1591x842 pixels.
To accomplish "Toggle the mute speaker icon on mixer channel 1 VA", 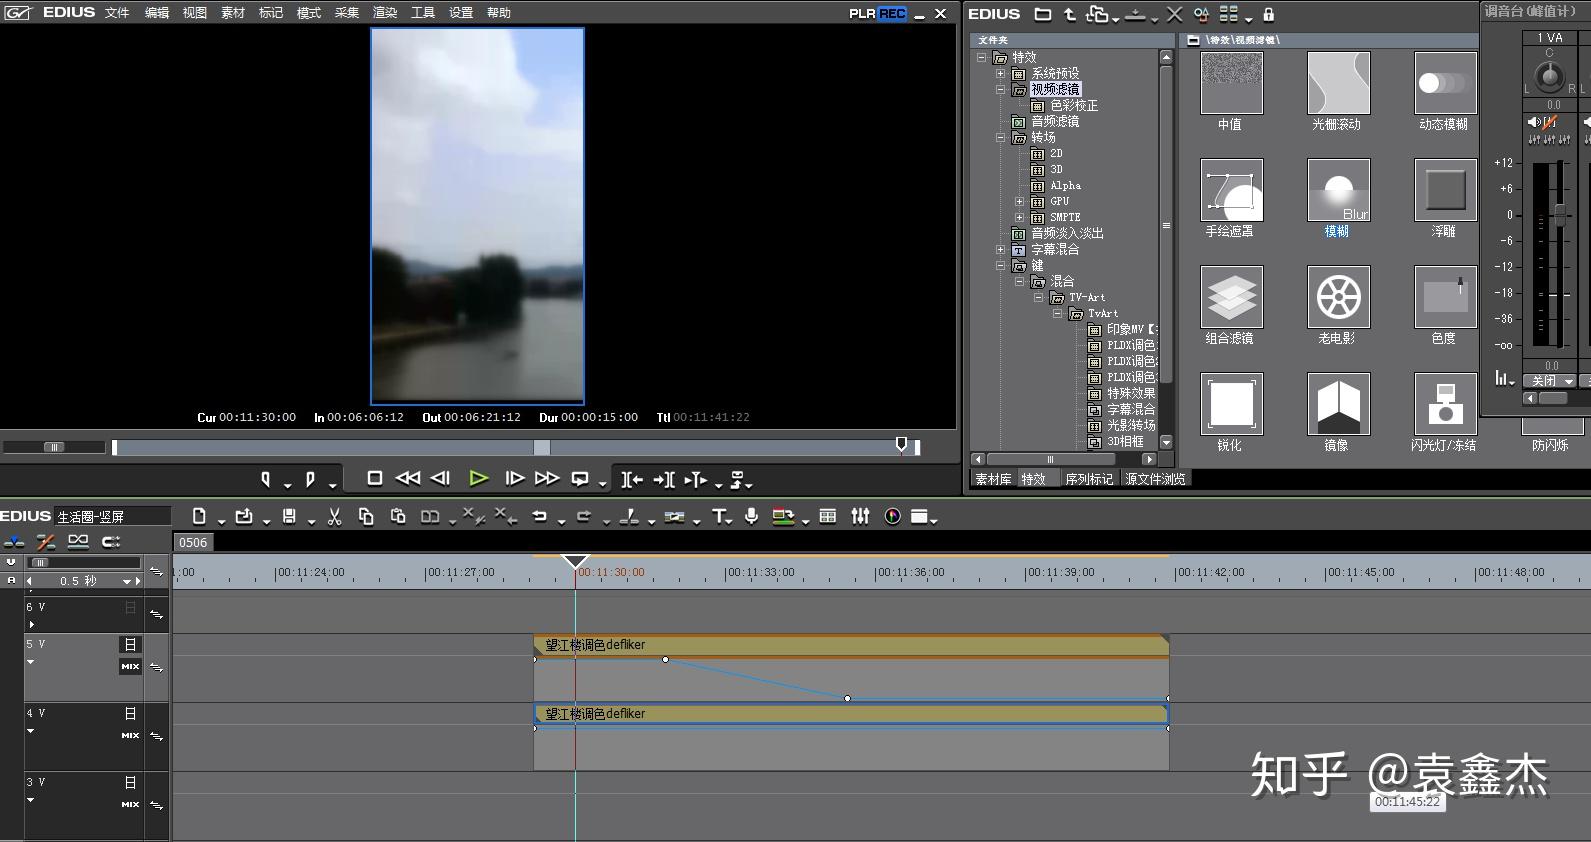I will (1534, 122).
